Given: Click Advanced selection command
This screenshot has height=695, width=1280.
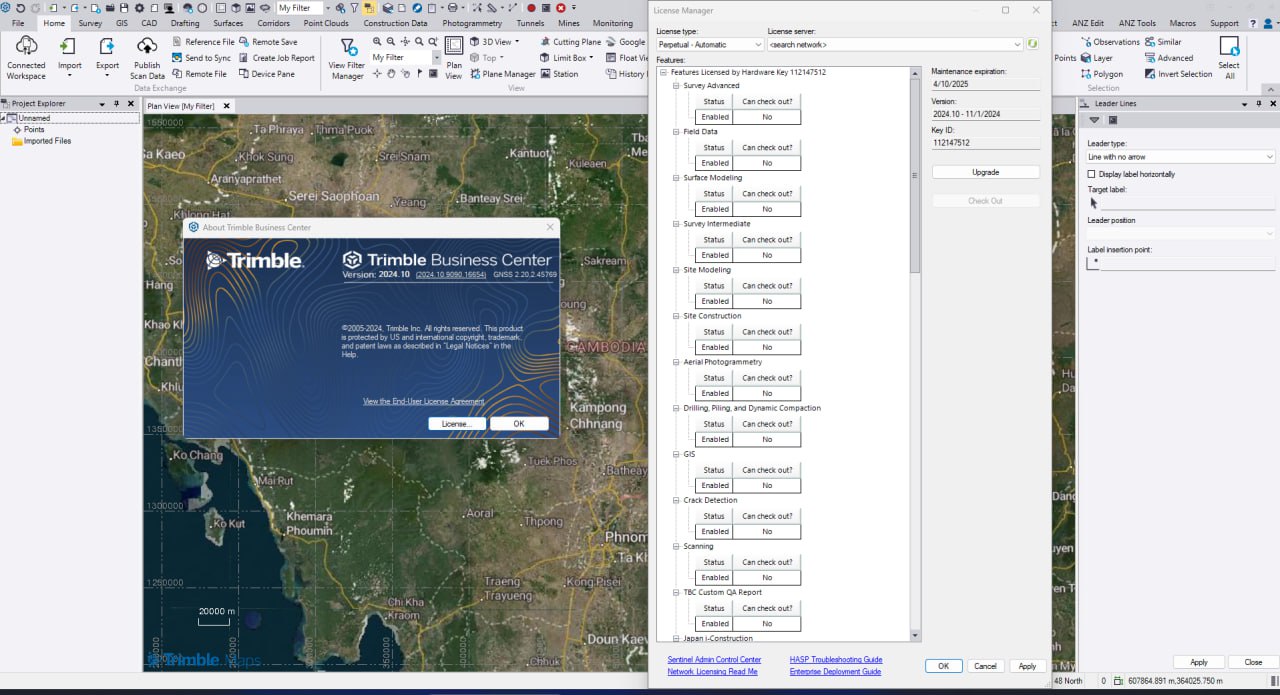Looking at the screenshot, I should [x=1169, y=58].
